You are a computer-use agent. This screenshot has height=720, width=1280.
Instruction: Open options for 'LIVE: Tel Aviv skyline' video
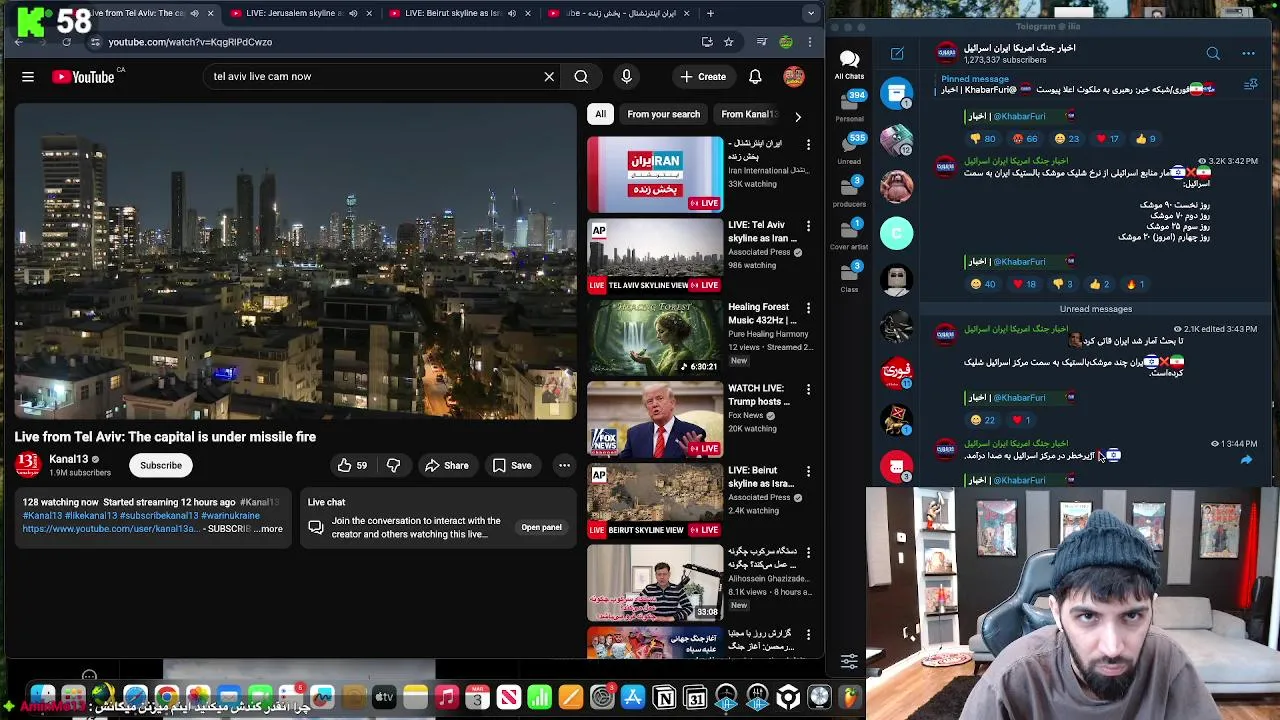pyautogui.click(x=808, y=227)
